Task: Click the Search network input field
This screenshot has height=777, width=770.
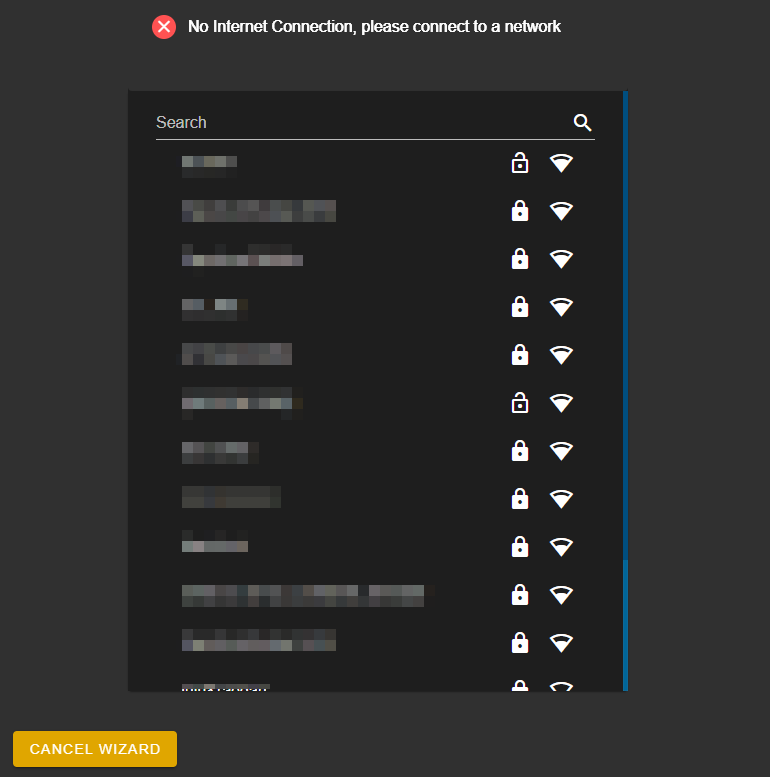Action: click(375, 123)
